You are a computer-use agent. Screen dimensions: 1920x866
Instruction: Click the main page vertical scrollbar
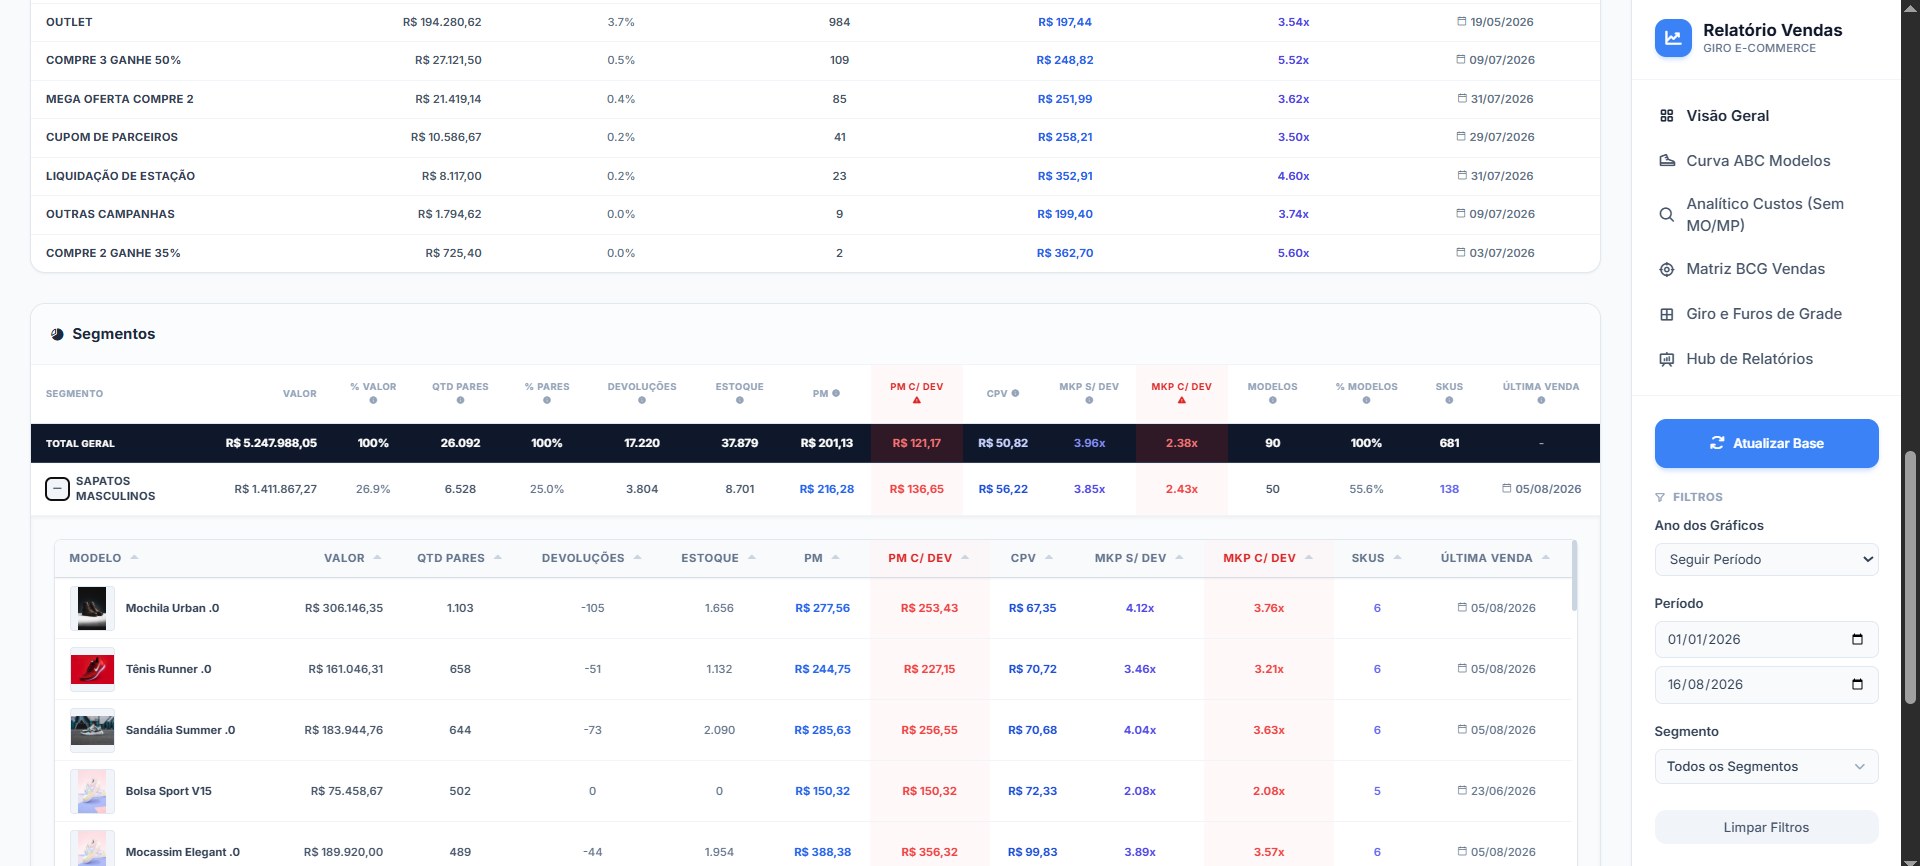click(x=1910, y=577)
